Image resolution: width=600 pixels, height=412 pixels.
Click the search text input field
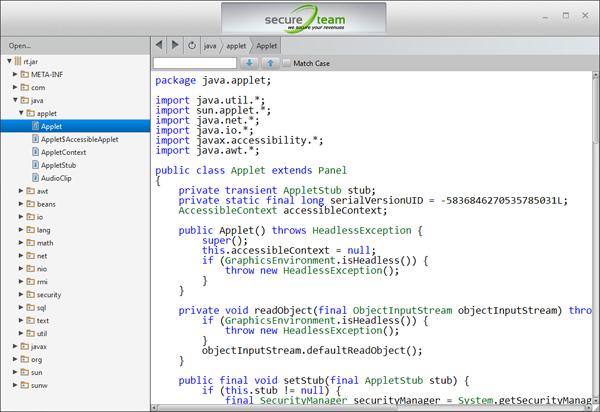tap(195, 63)
